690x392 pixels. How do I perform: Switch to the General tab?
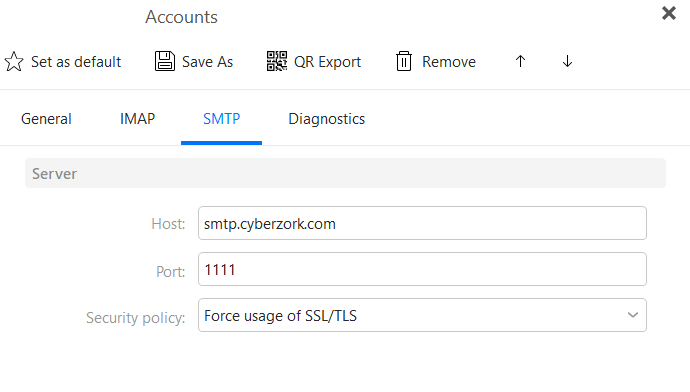point(46,119)
